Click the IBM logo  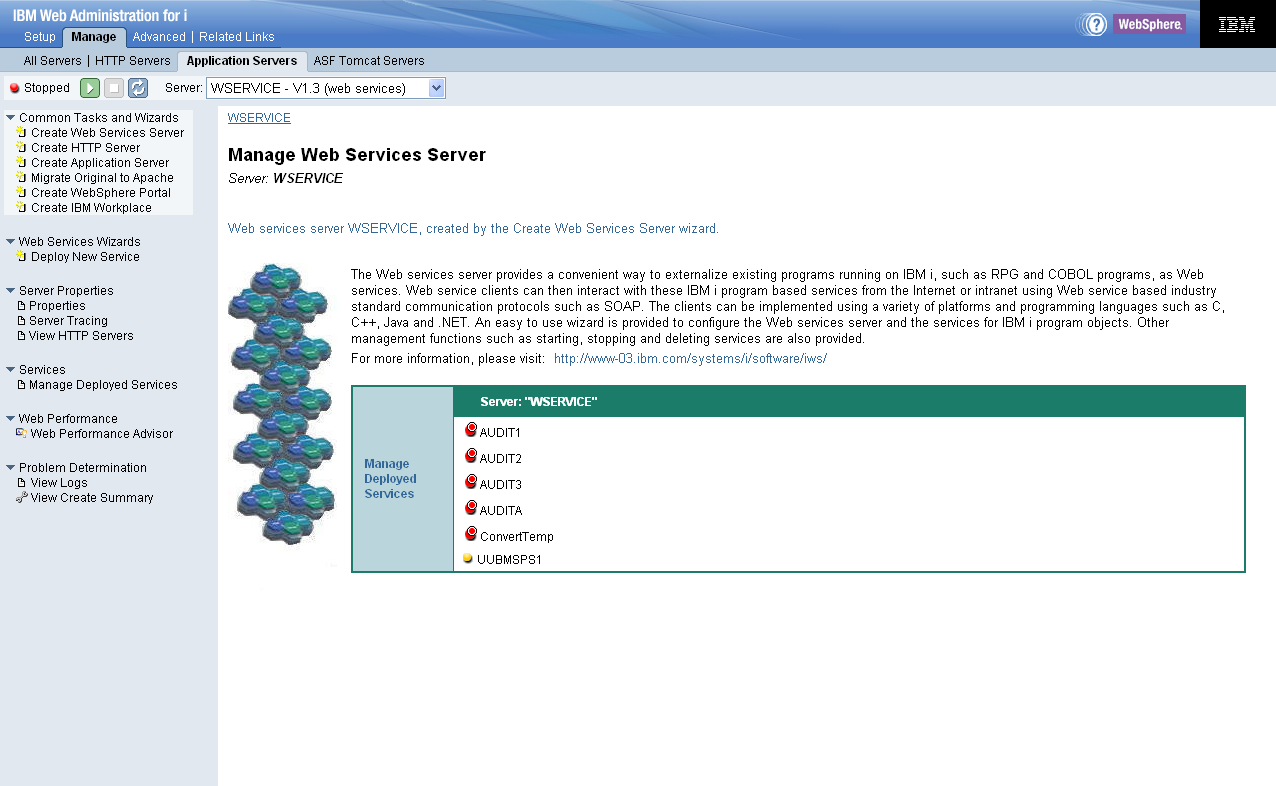pyautogui.click(x=1237, y=24)
